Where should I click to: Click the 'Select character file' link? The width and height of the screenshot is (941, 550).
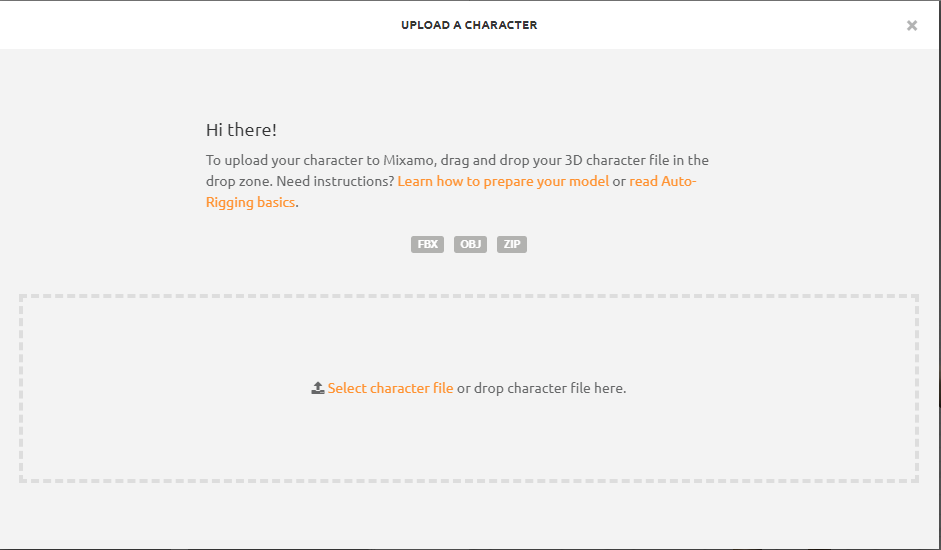390,388
